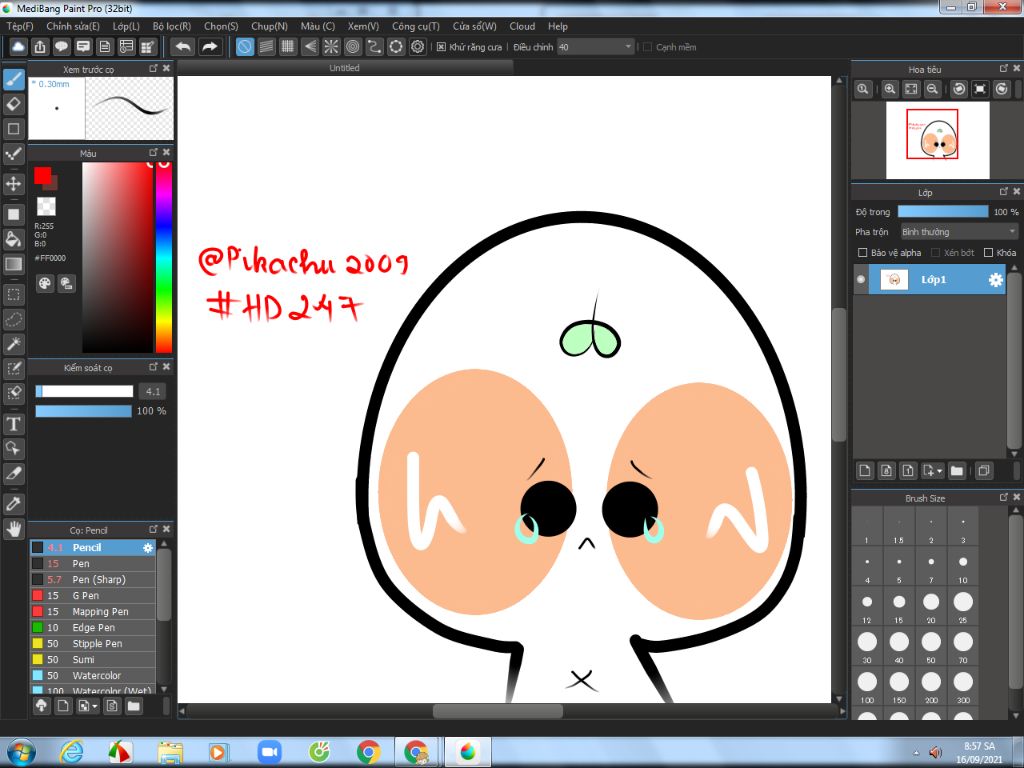Click the red foreground color swatch
Screen dimensions: 1024x768
[x=42, y=175]
